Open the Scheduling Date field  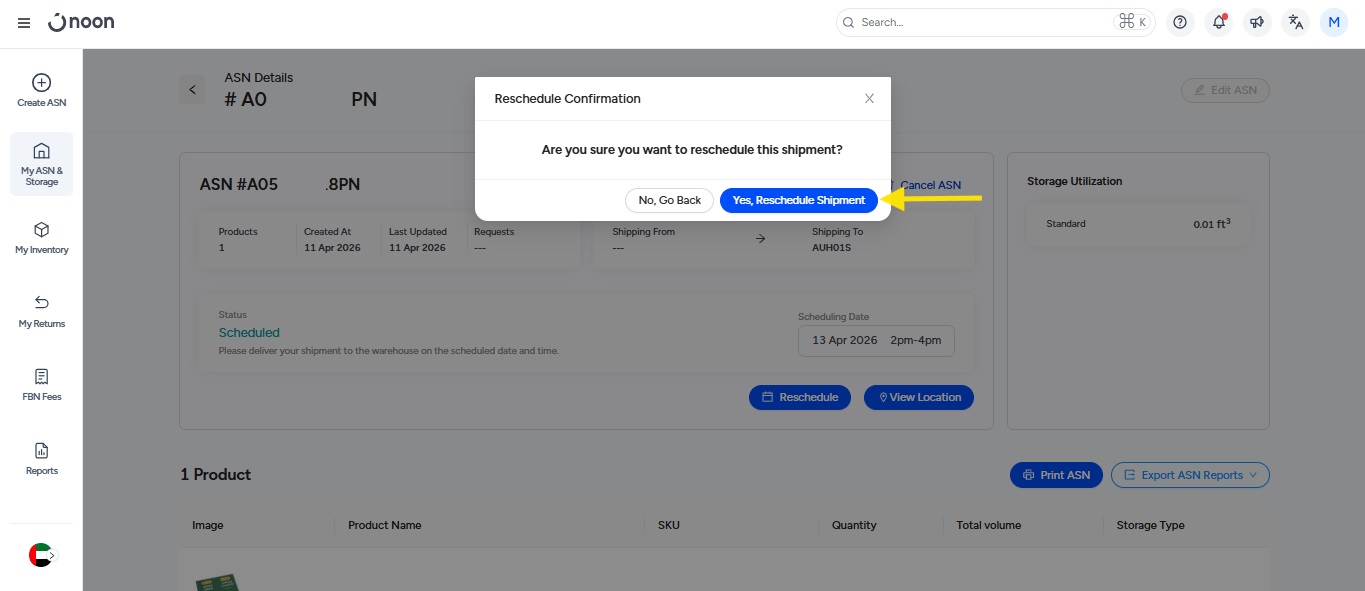click(876, 340)
